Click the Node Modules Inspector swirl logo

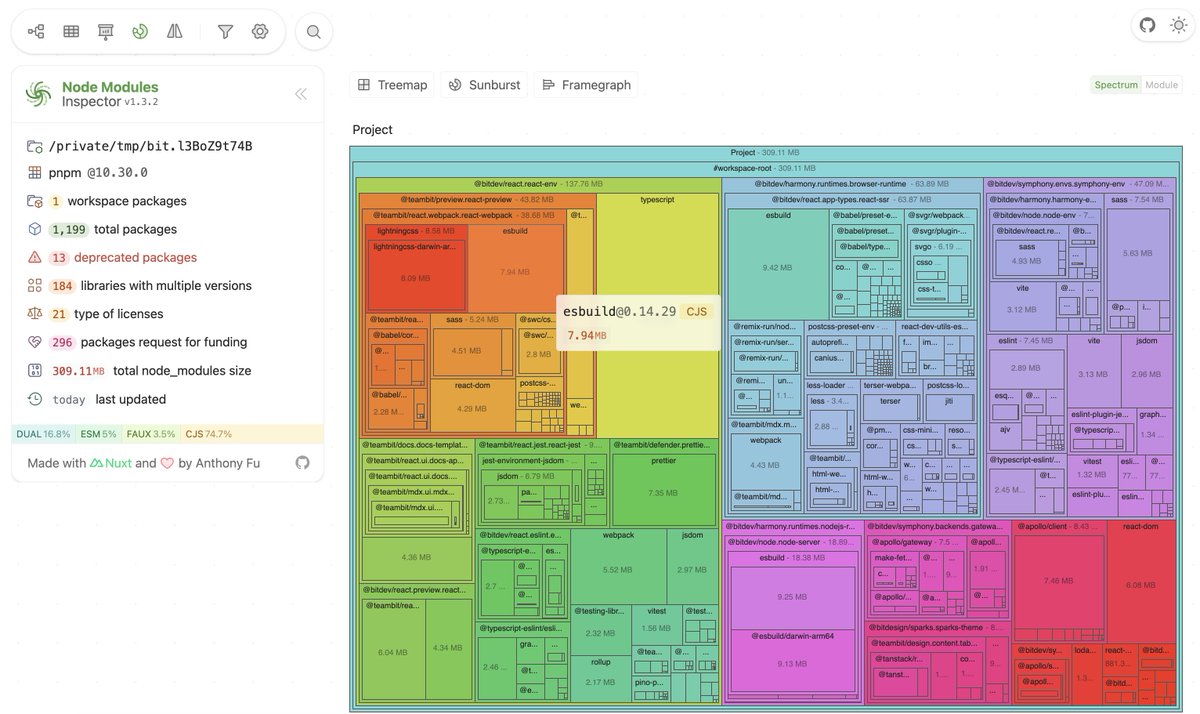[39, 94]
